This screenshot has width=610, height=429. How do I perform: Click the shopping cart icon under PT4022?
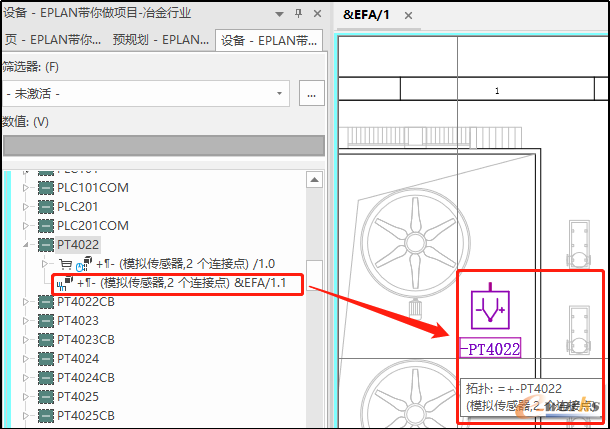(65, 264)
